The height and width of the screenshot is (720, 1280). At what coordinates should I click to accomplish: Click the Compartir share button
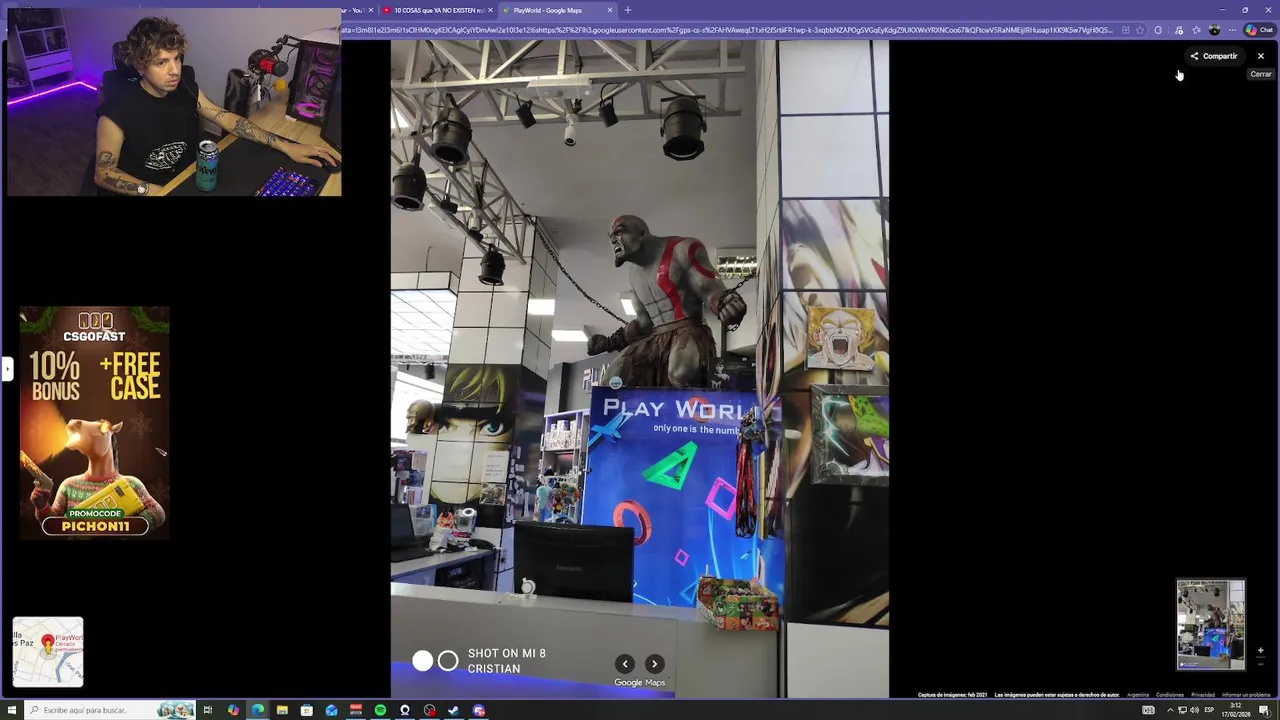(1214, 56)
